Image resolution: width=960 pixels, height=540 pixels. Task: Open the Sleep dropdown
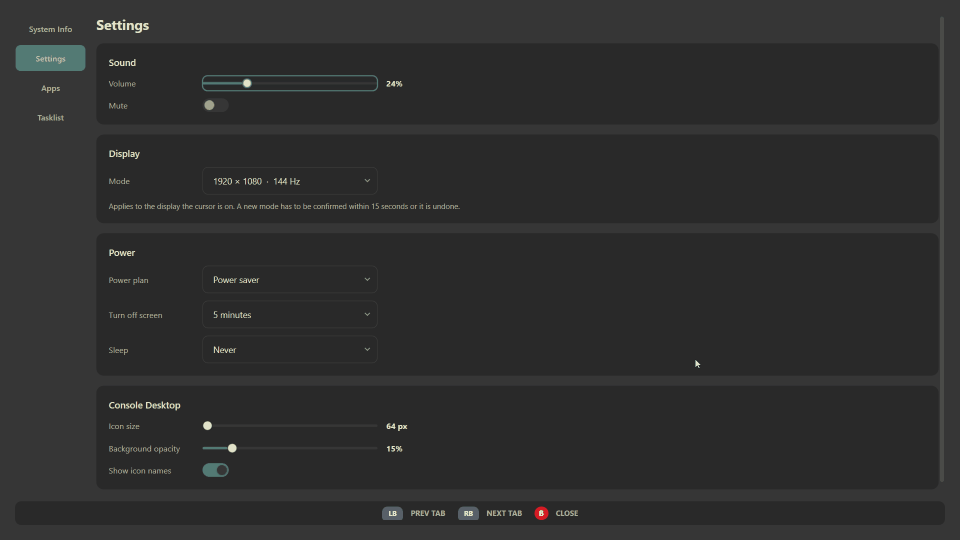tap(290, 350)
